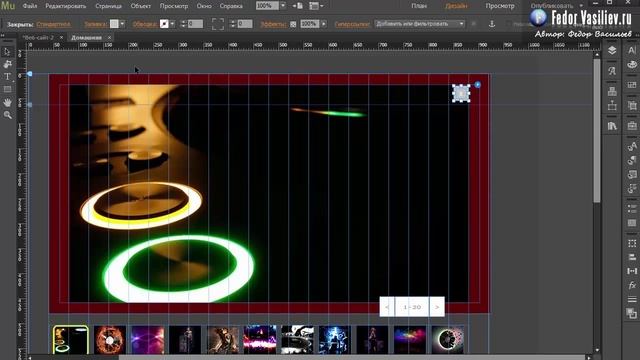The height and width of the screenshot is (360, 640).
Task: Open the stroke color dropdown arrow
Action: (x=172, y=24)
